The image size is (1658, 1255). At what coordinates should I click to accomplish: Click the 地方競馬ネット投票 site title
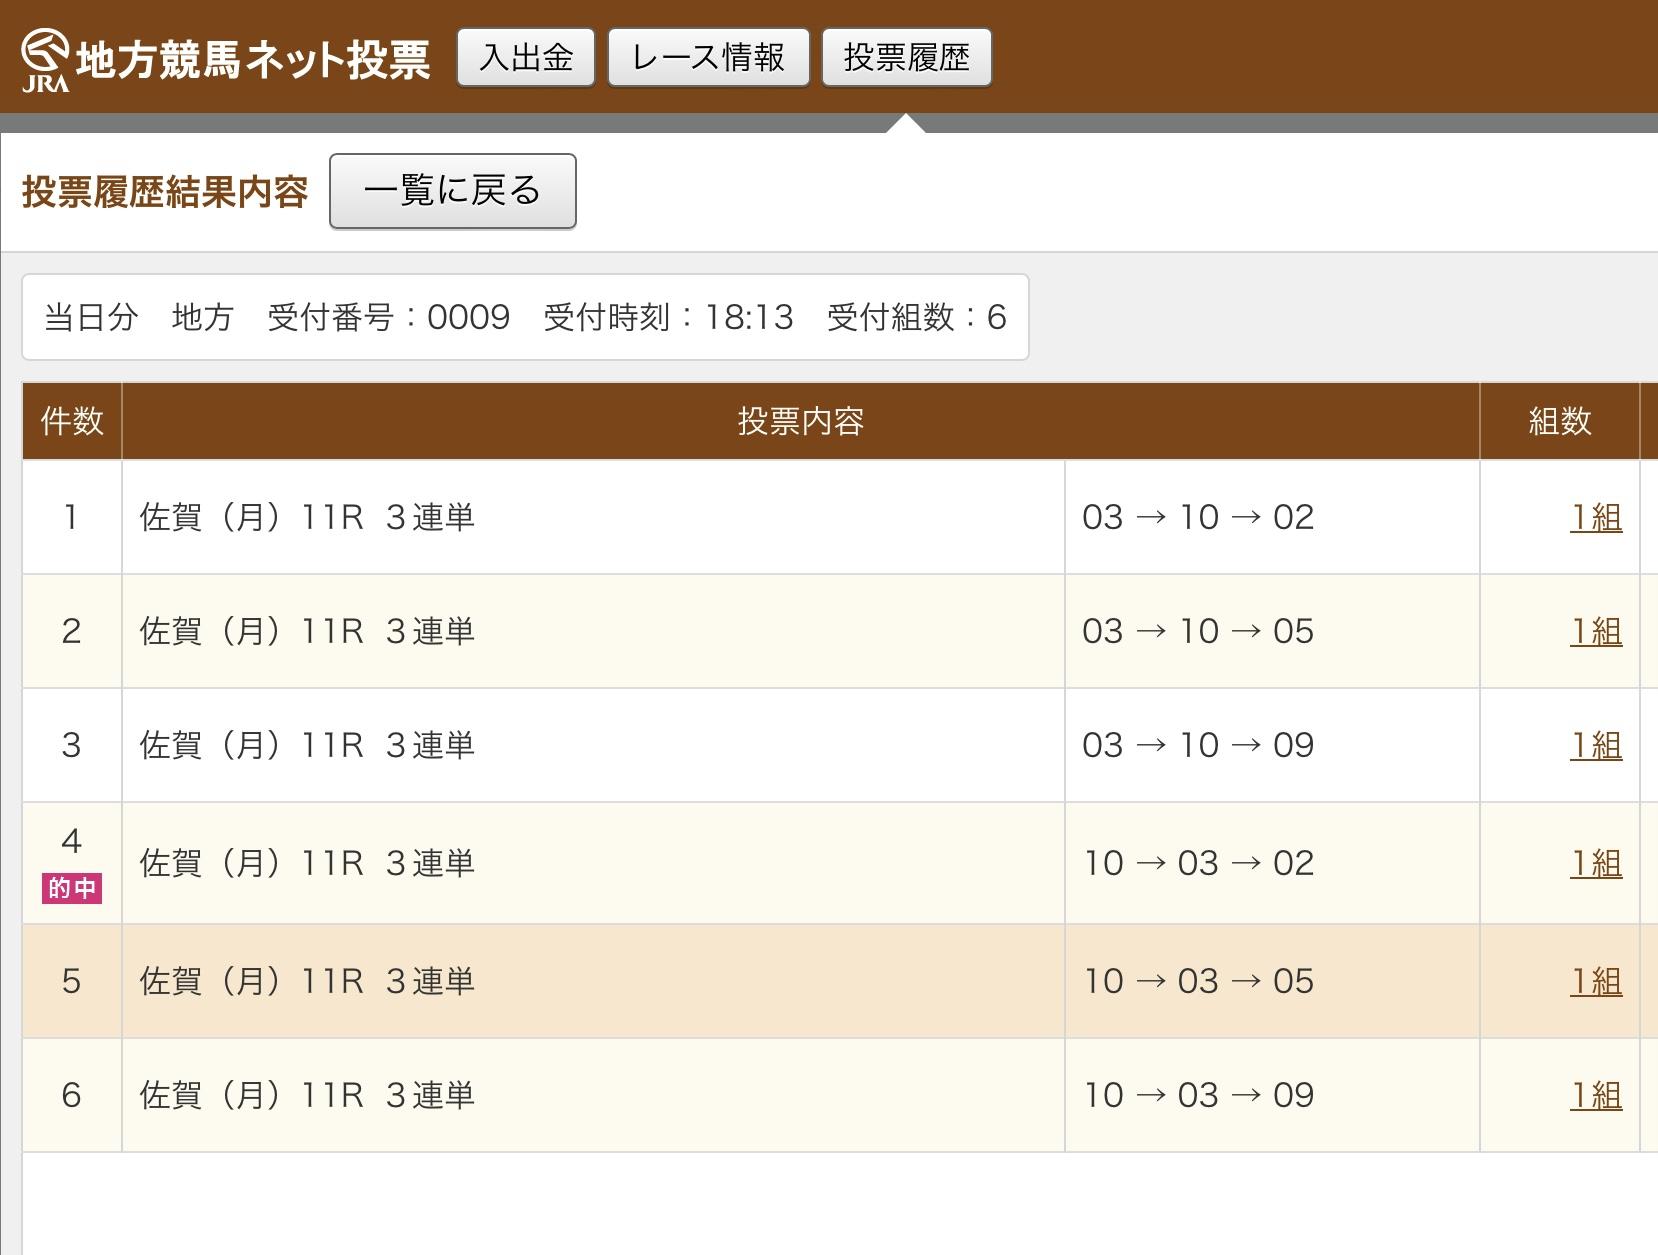point(253,60)
